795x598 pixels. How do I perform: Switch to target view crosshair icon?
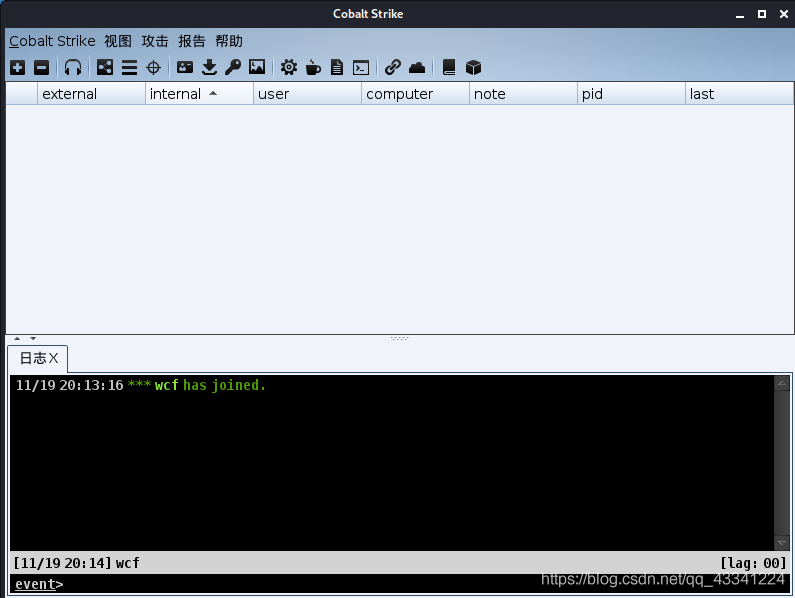tap(153, 67)
